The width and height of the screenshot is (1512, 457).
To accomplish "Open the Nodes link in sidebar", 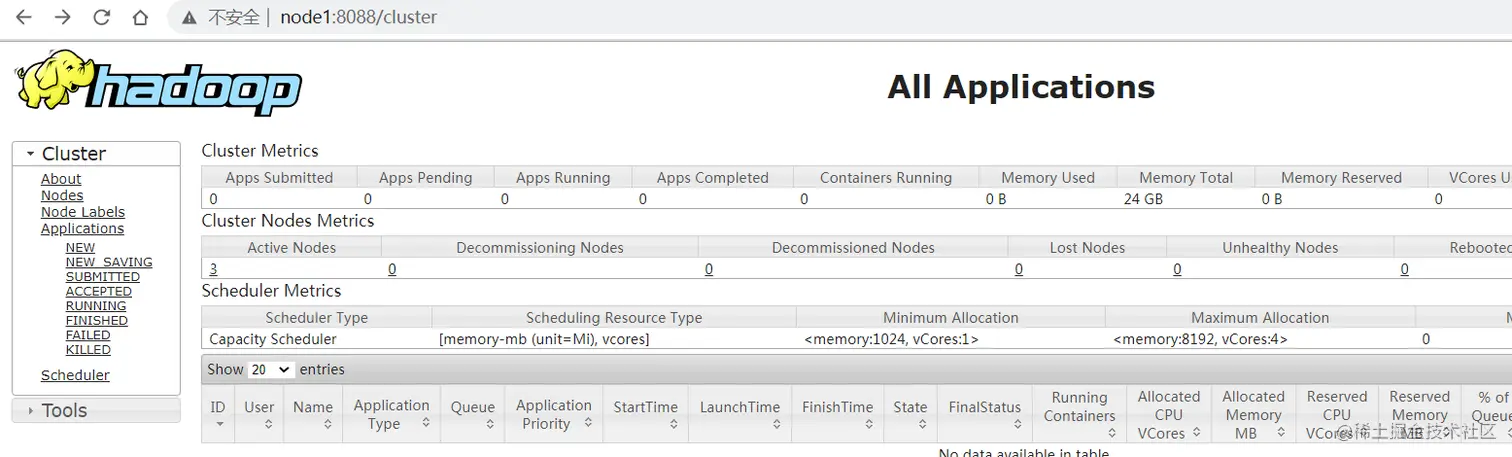I will point(62,195).
